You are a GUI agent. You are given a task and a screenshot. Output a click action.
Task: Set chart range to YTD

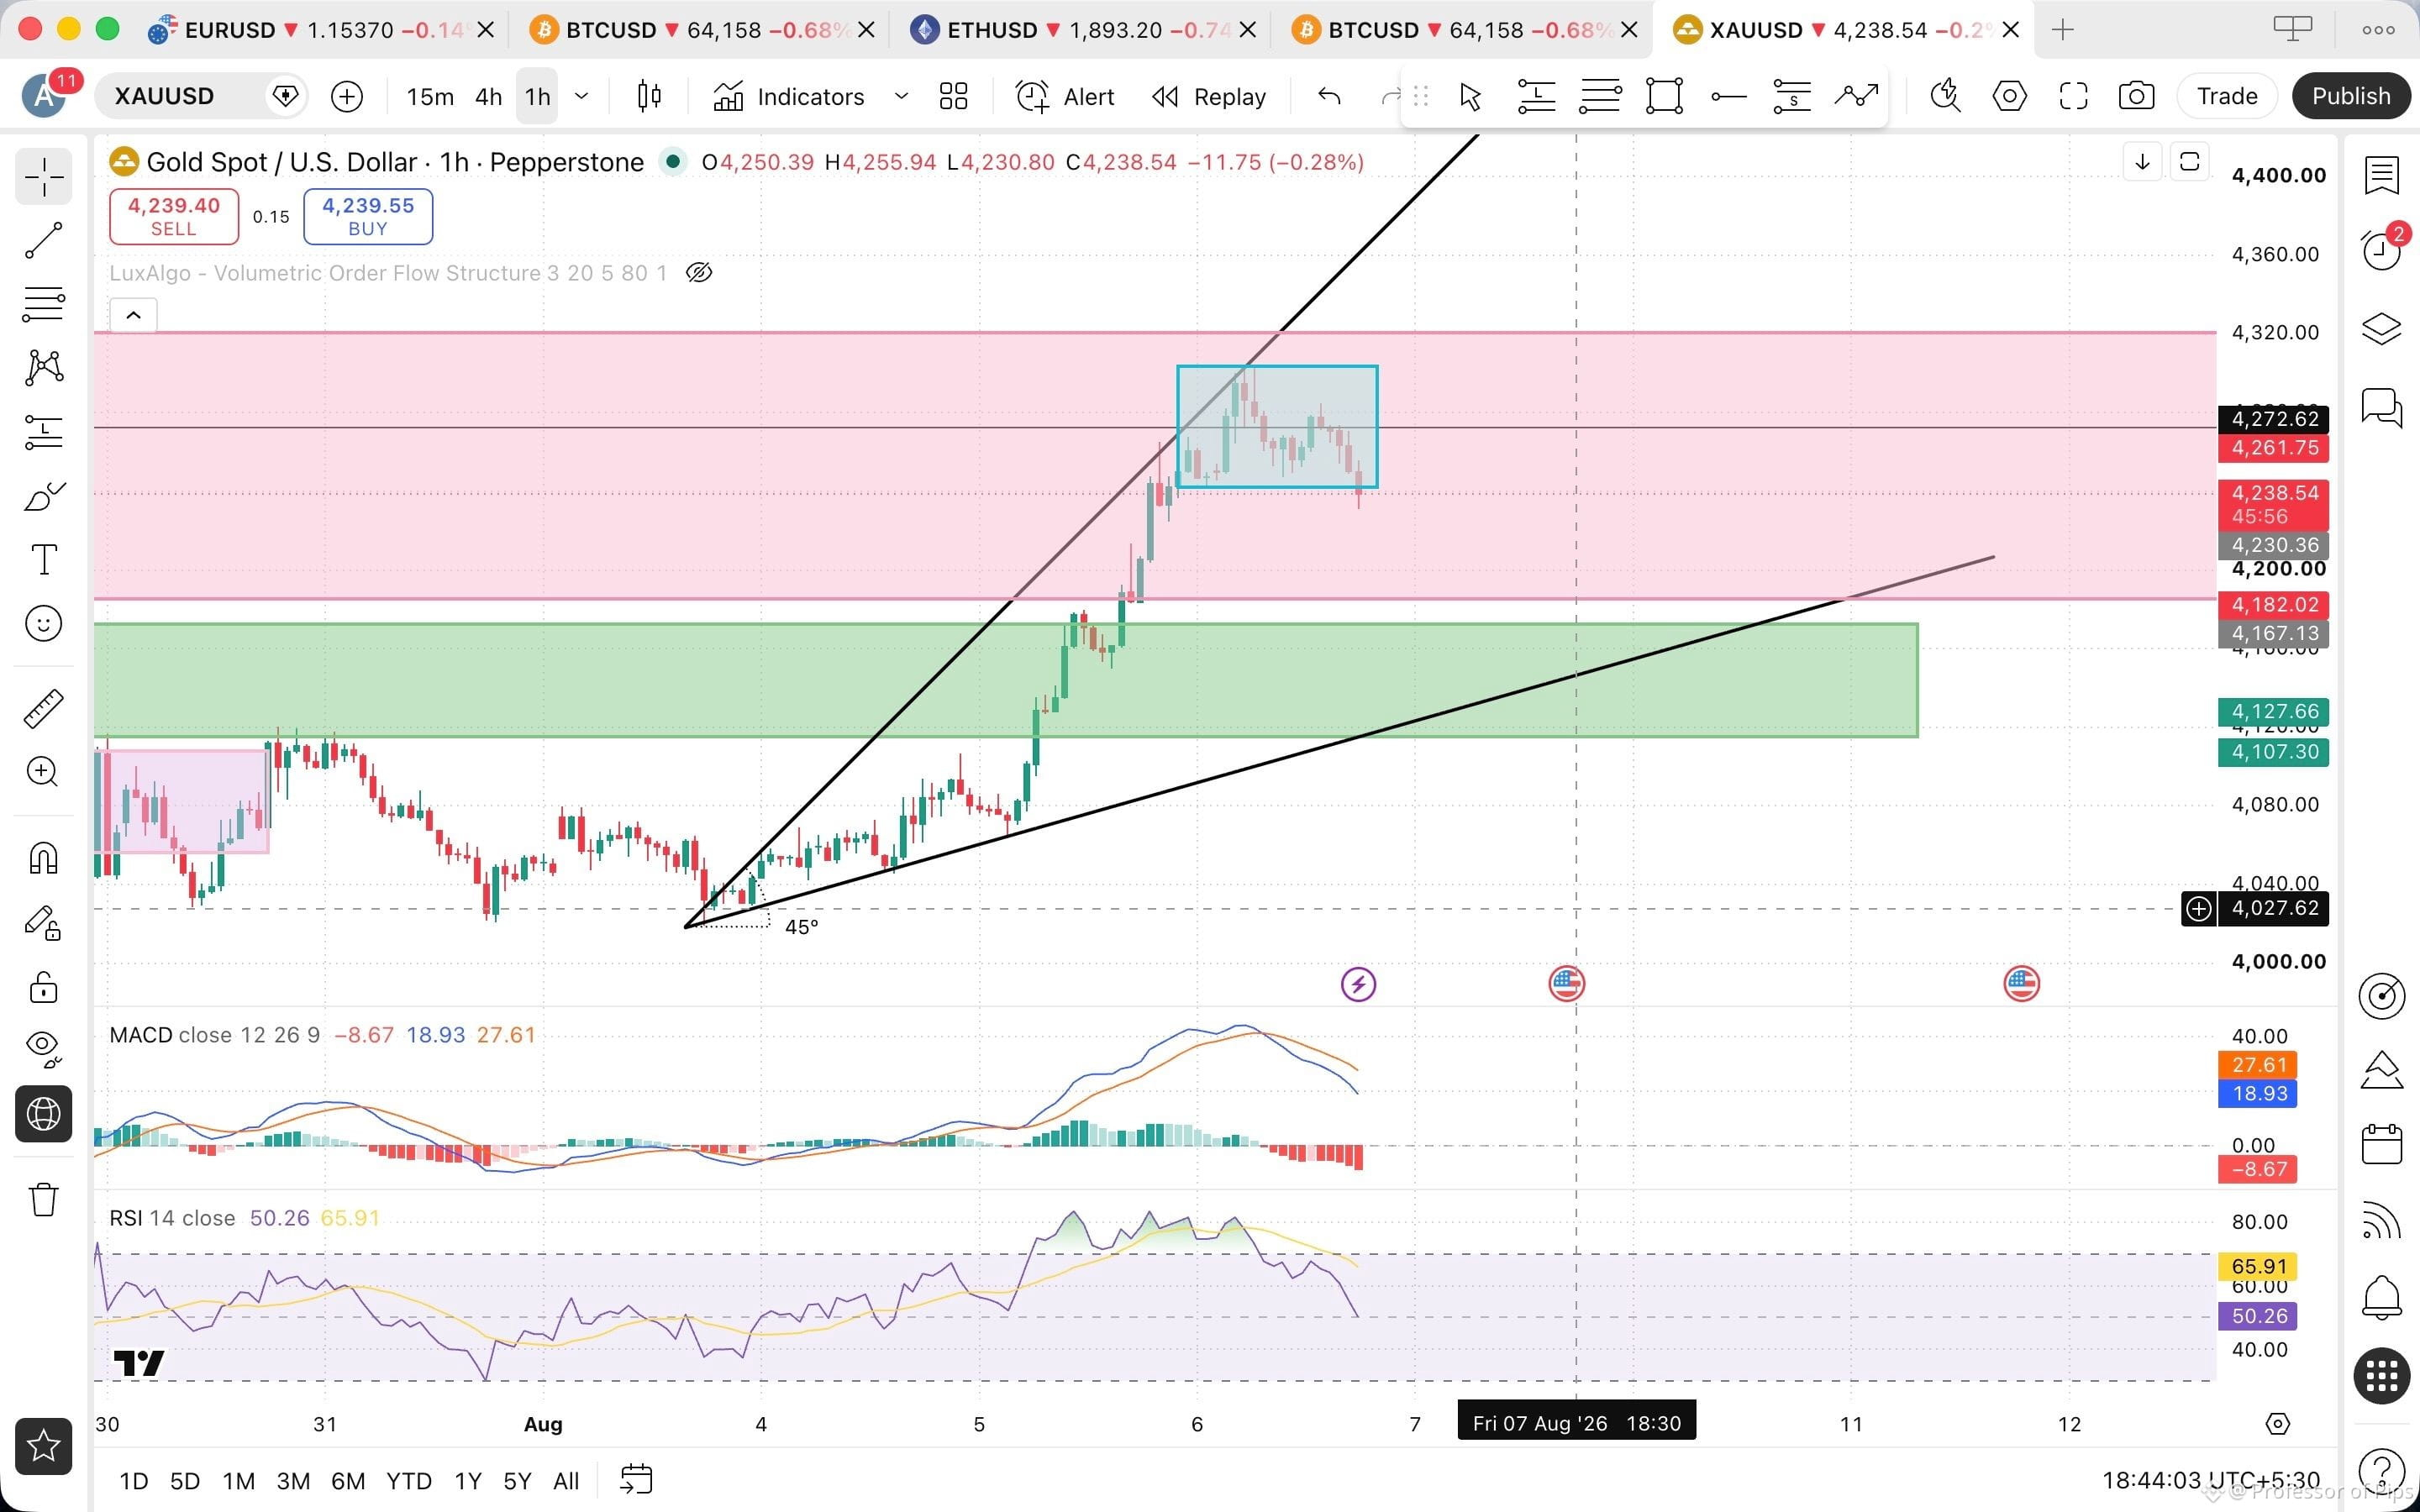point(408,1481)
